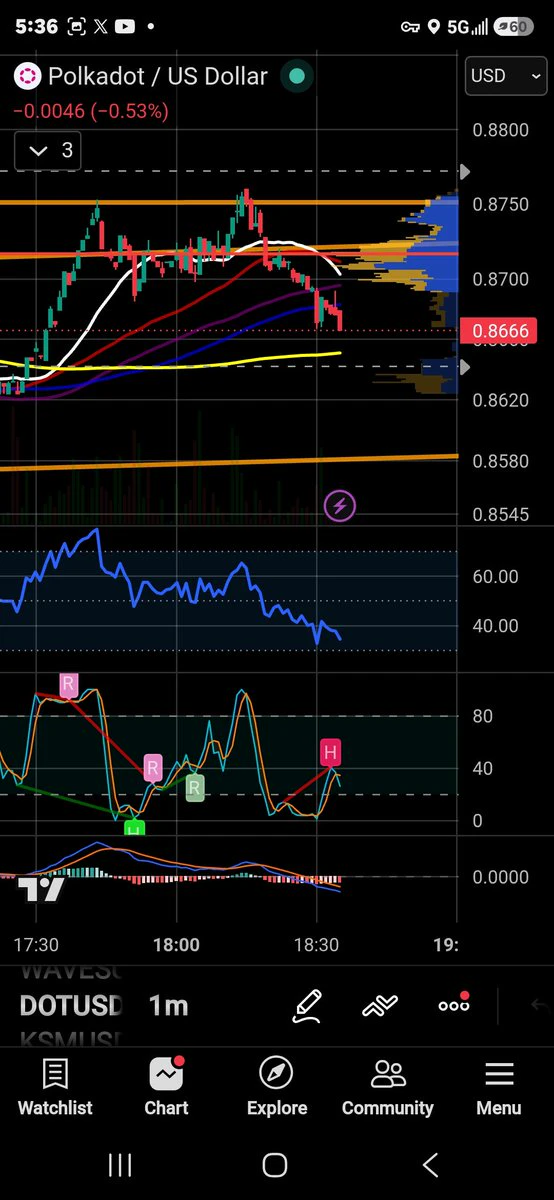Tap the 0.8580 price scale label
Image resolution: width=554 pixels, height=1200 pixels.
[500, 462]
